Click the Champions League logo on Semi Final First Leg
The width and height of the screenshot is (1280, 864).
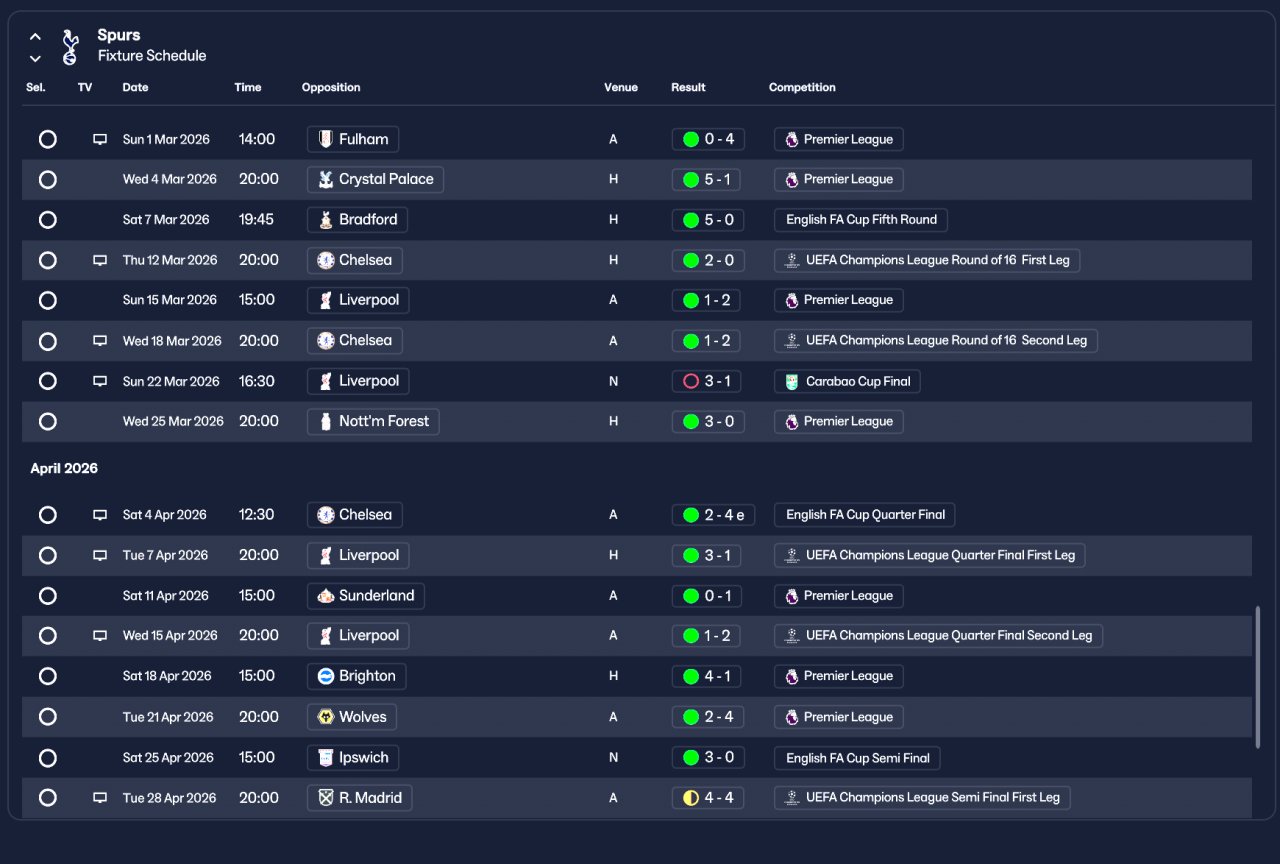pyautogui.click(x=792, y=798)
